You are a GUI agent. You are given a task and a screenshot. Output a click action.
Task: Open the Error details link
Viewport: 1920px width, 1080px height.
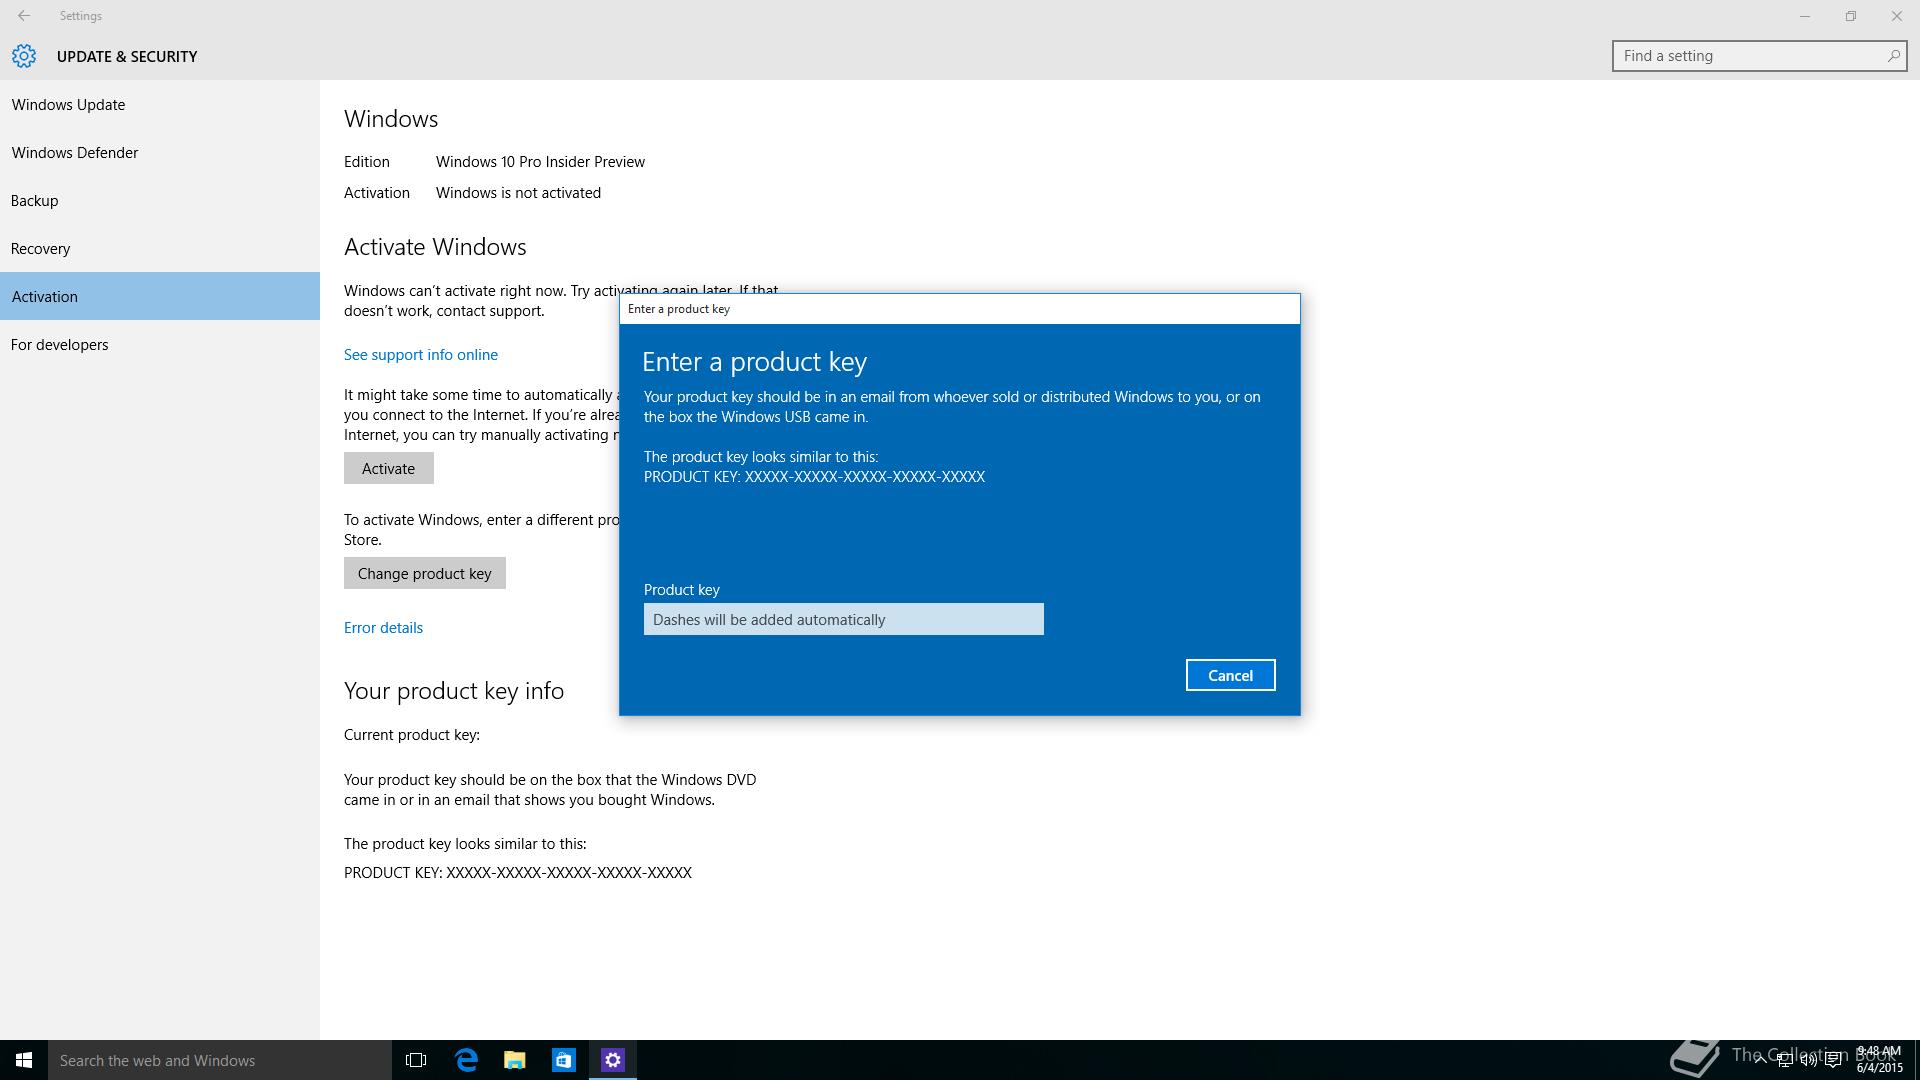coord(383,627)
